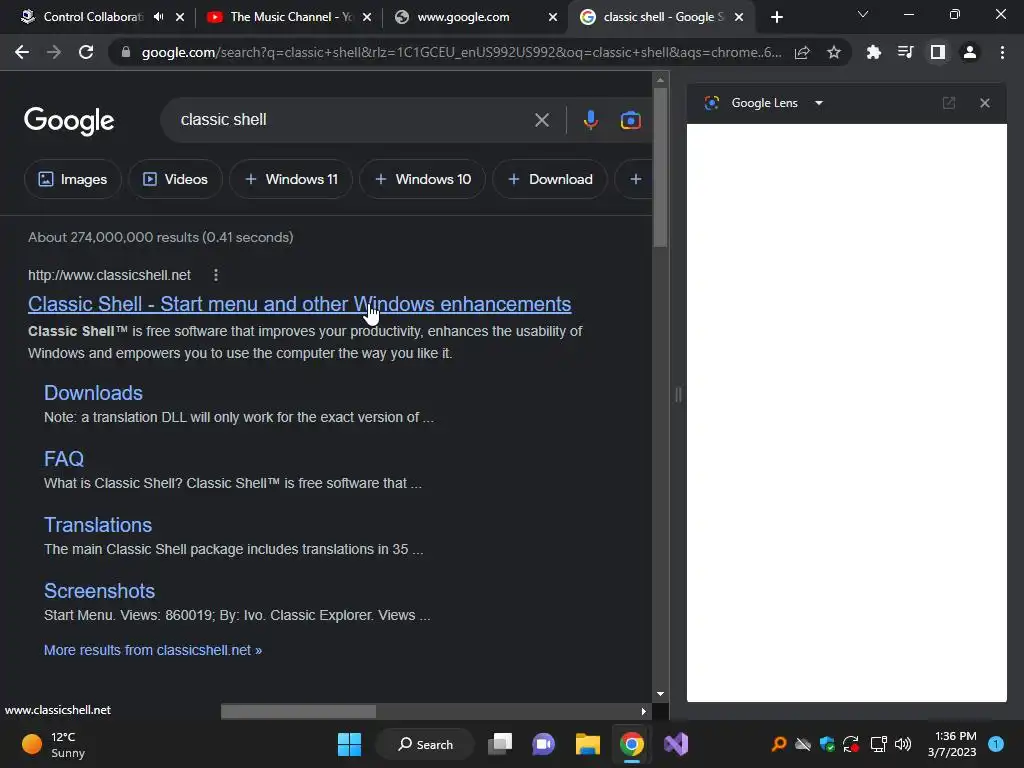Open the weather widget showing 12°C Sunny
The height and width of the screenshot is (768, 1024).
pos(54,744)
